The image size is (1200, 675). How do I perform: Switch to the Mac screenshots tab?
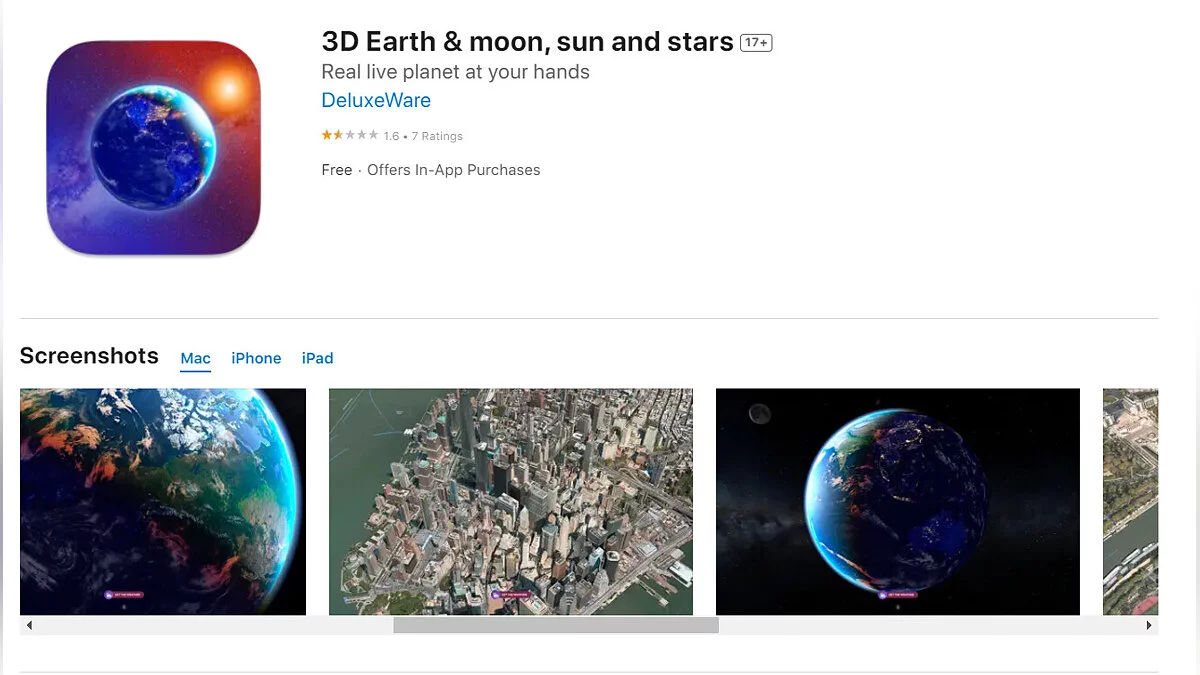(196, 358)
